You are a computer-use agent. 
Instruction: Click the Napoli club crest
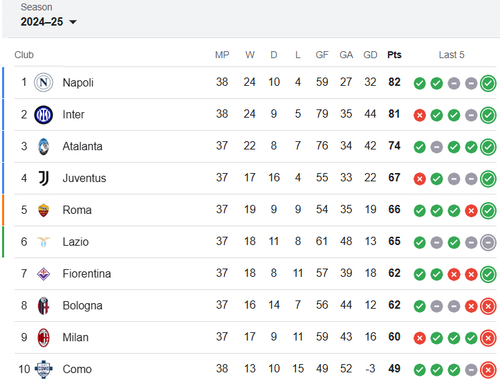(x=43, y=82)
